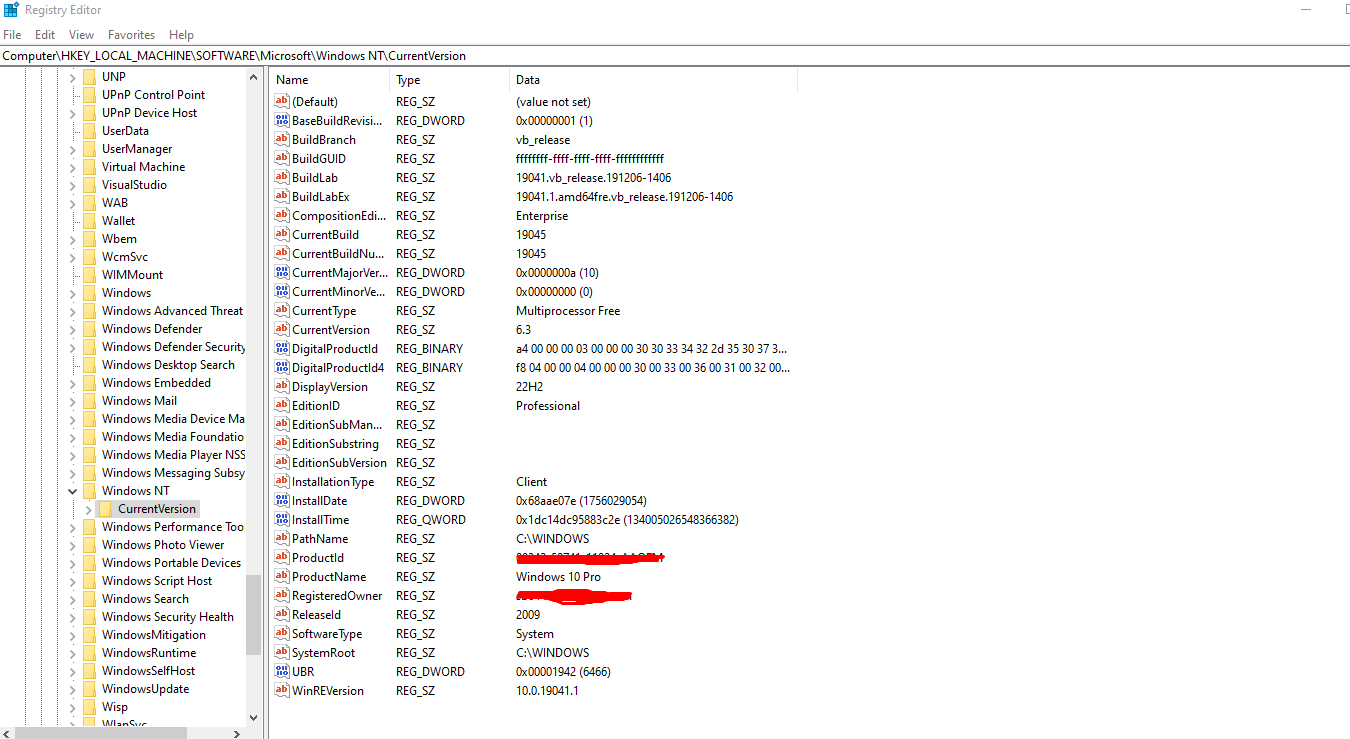Click the Registry Editor app icon in title bar
This screenshot has height=739, width=1350.
(10, 10)
